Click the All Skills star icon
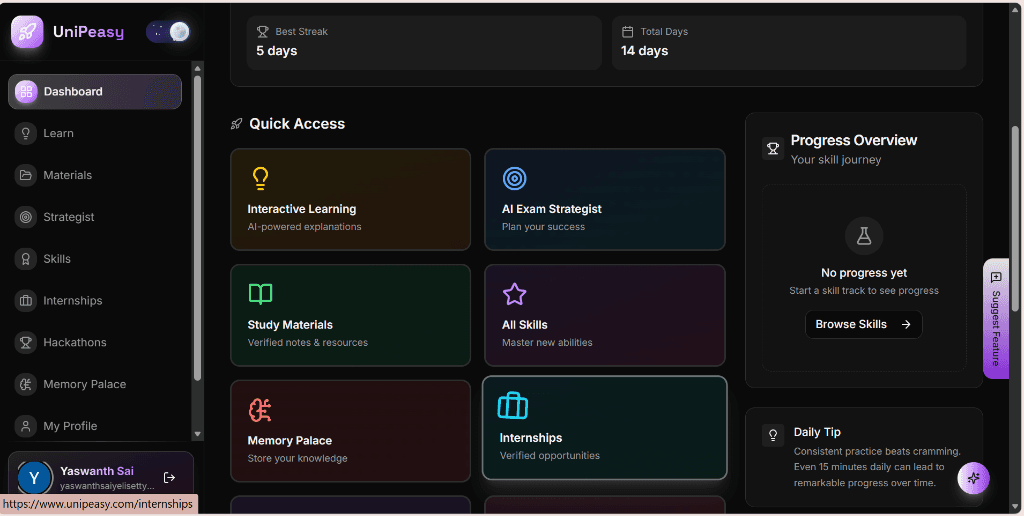 [515, 294]
